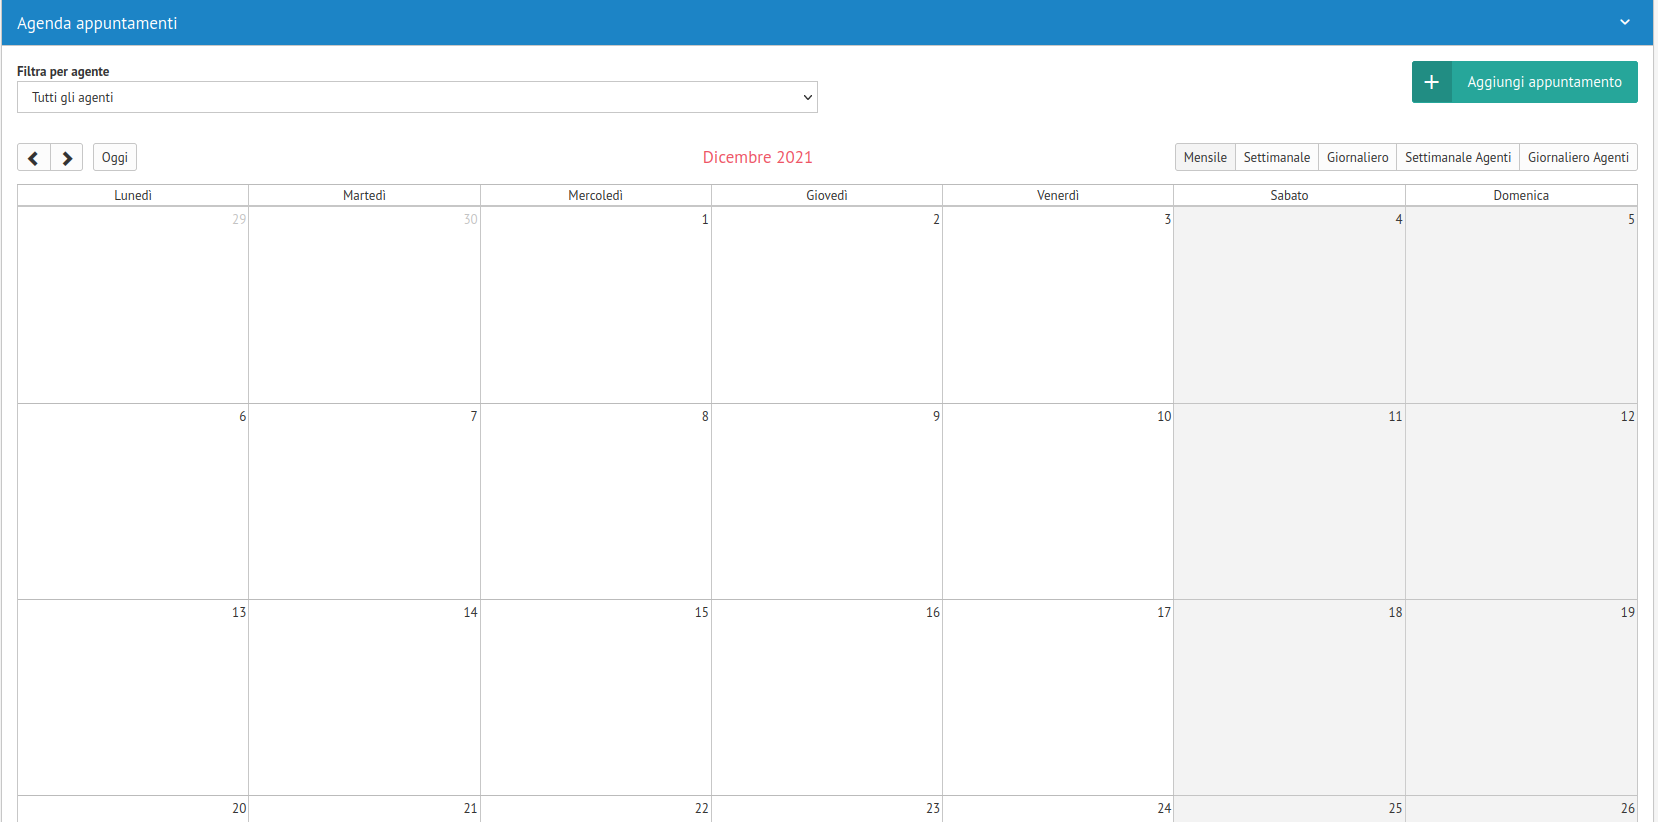Image resolution: width=1658 pixels, height=822 pixels.
Task: Select day 3 in the calendar
Action: tap(1058, 305)
